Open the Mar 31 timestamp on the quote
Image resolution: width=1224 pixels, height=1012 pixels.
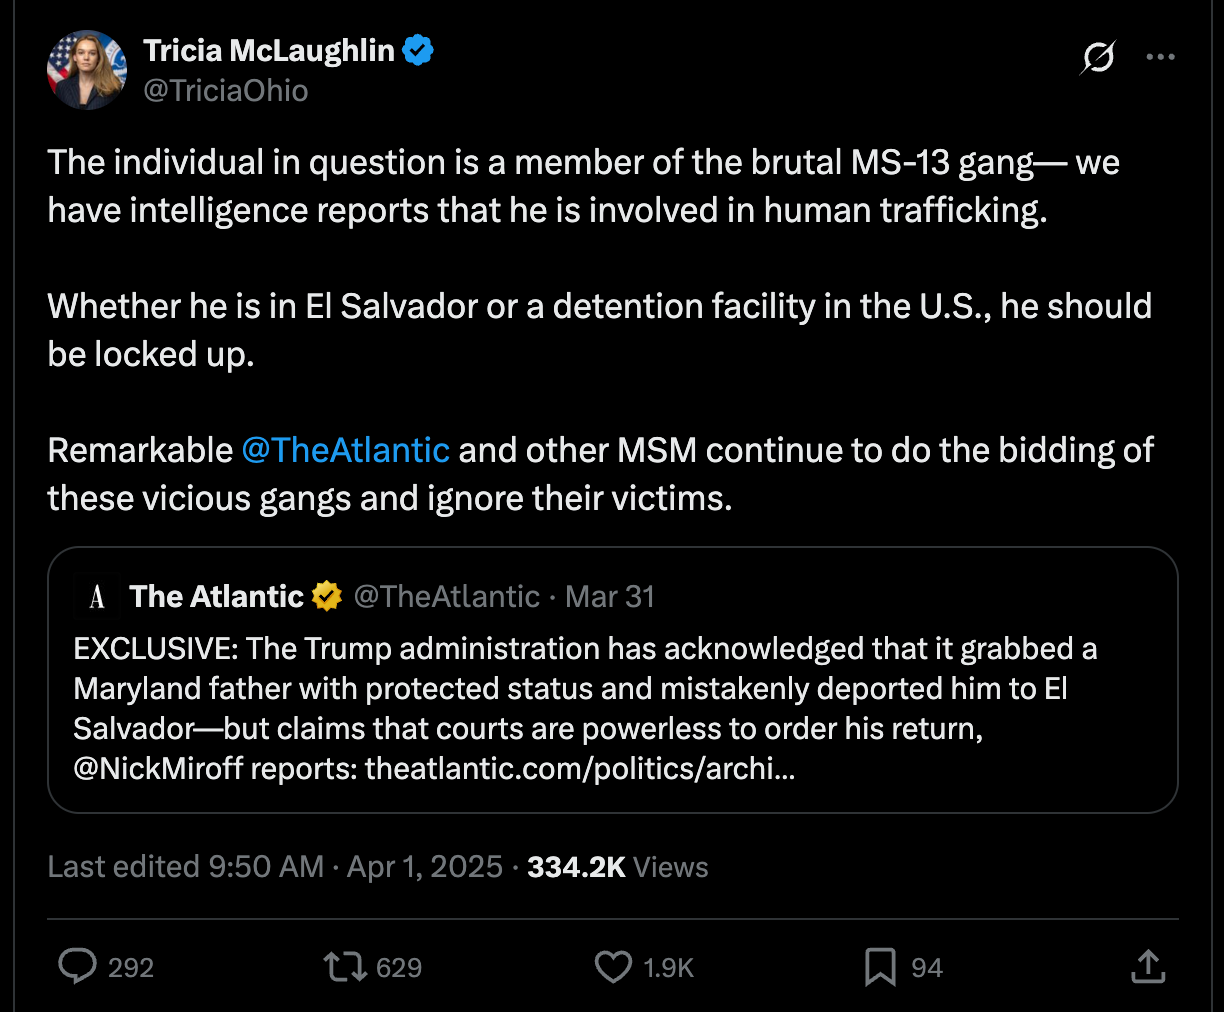coord(610,596)
